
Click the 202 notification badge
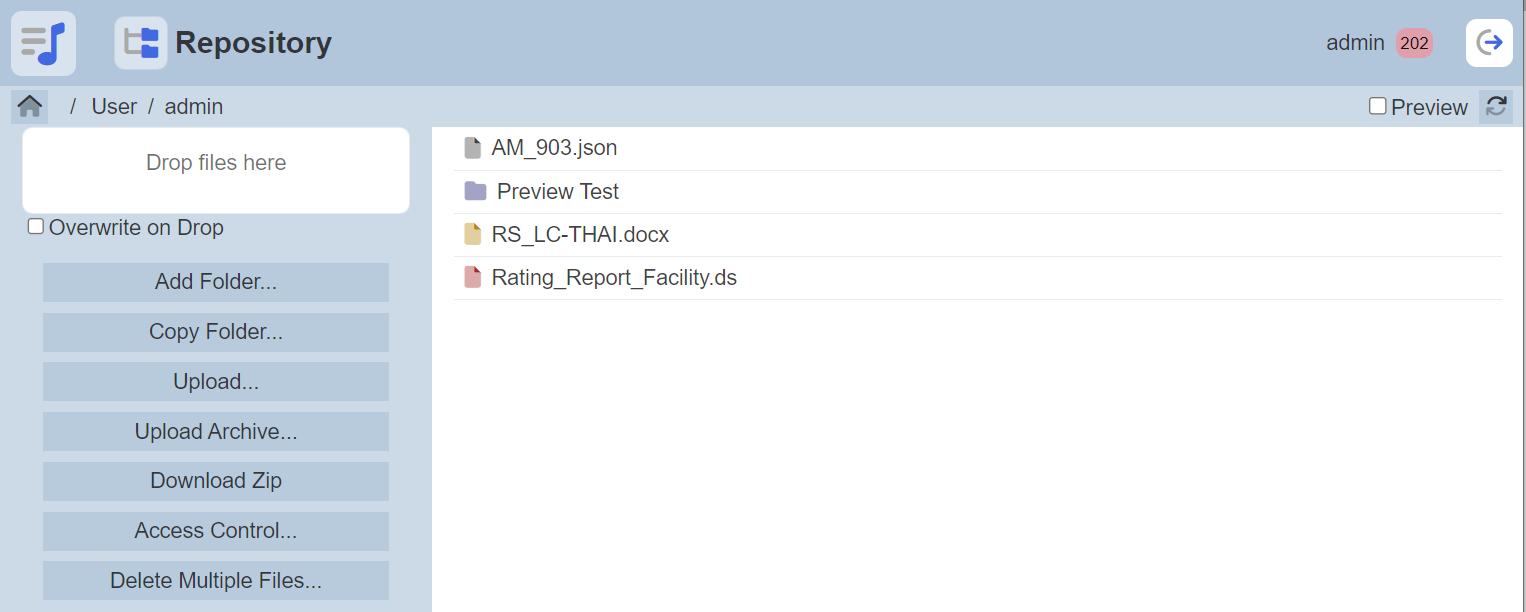1414,43
